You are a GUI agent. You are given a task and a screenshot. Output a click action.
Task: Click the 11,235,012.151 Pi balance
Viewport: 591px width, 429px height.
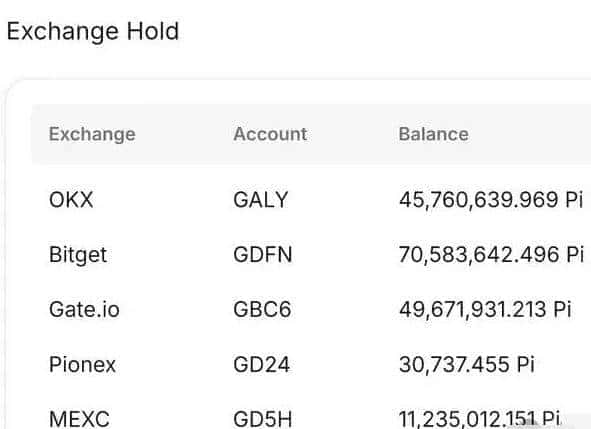coord(479,419)
